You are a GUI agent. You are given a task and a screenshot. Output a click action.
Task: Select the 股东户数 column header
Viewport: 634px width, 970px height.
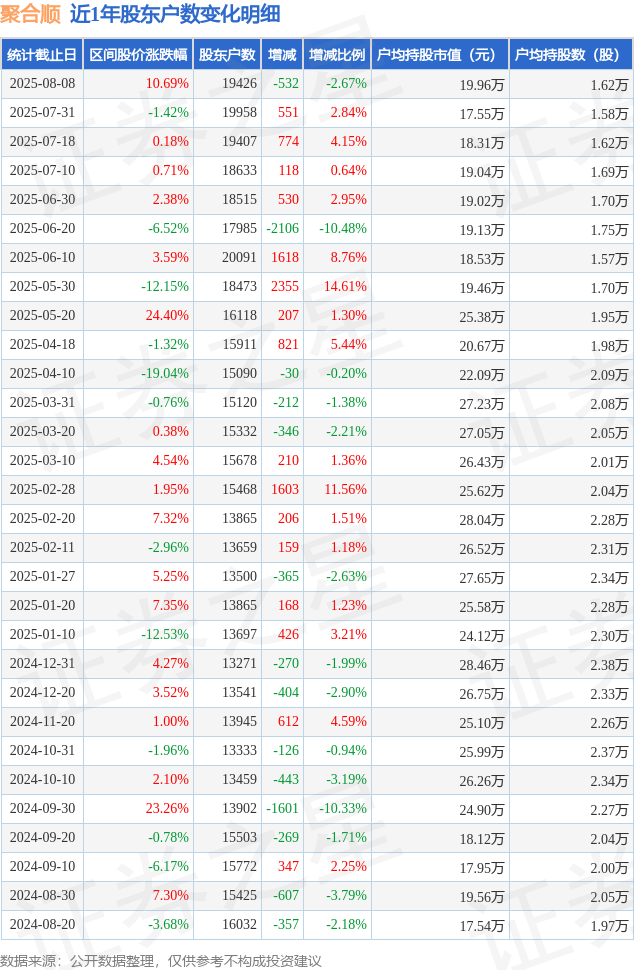point(226,54)
